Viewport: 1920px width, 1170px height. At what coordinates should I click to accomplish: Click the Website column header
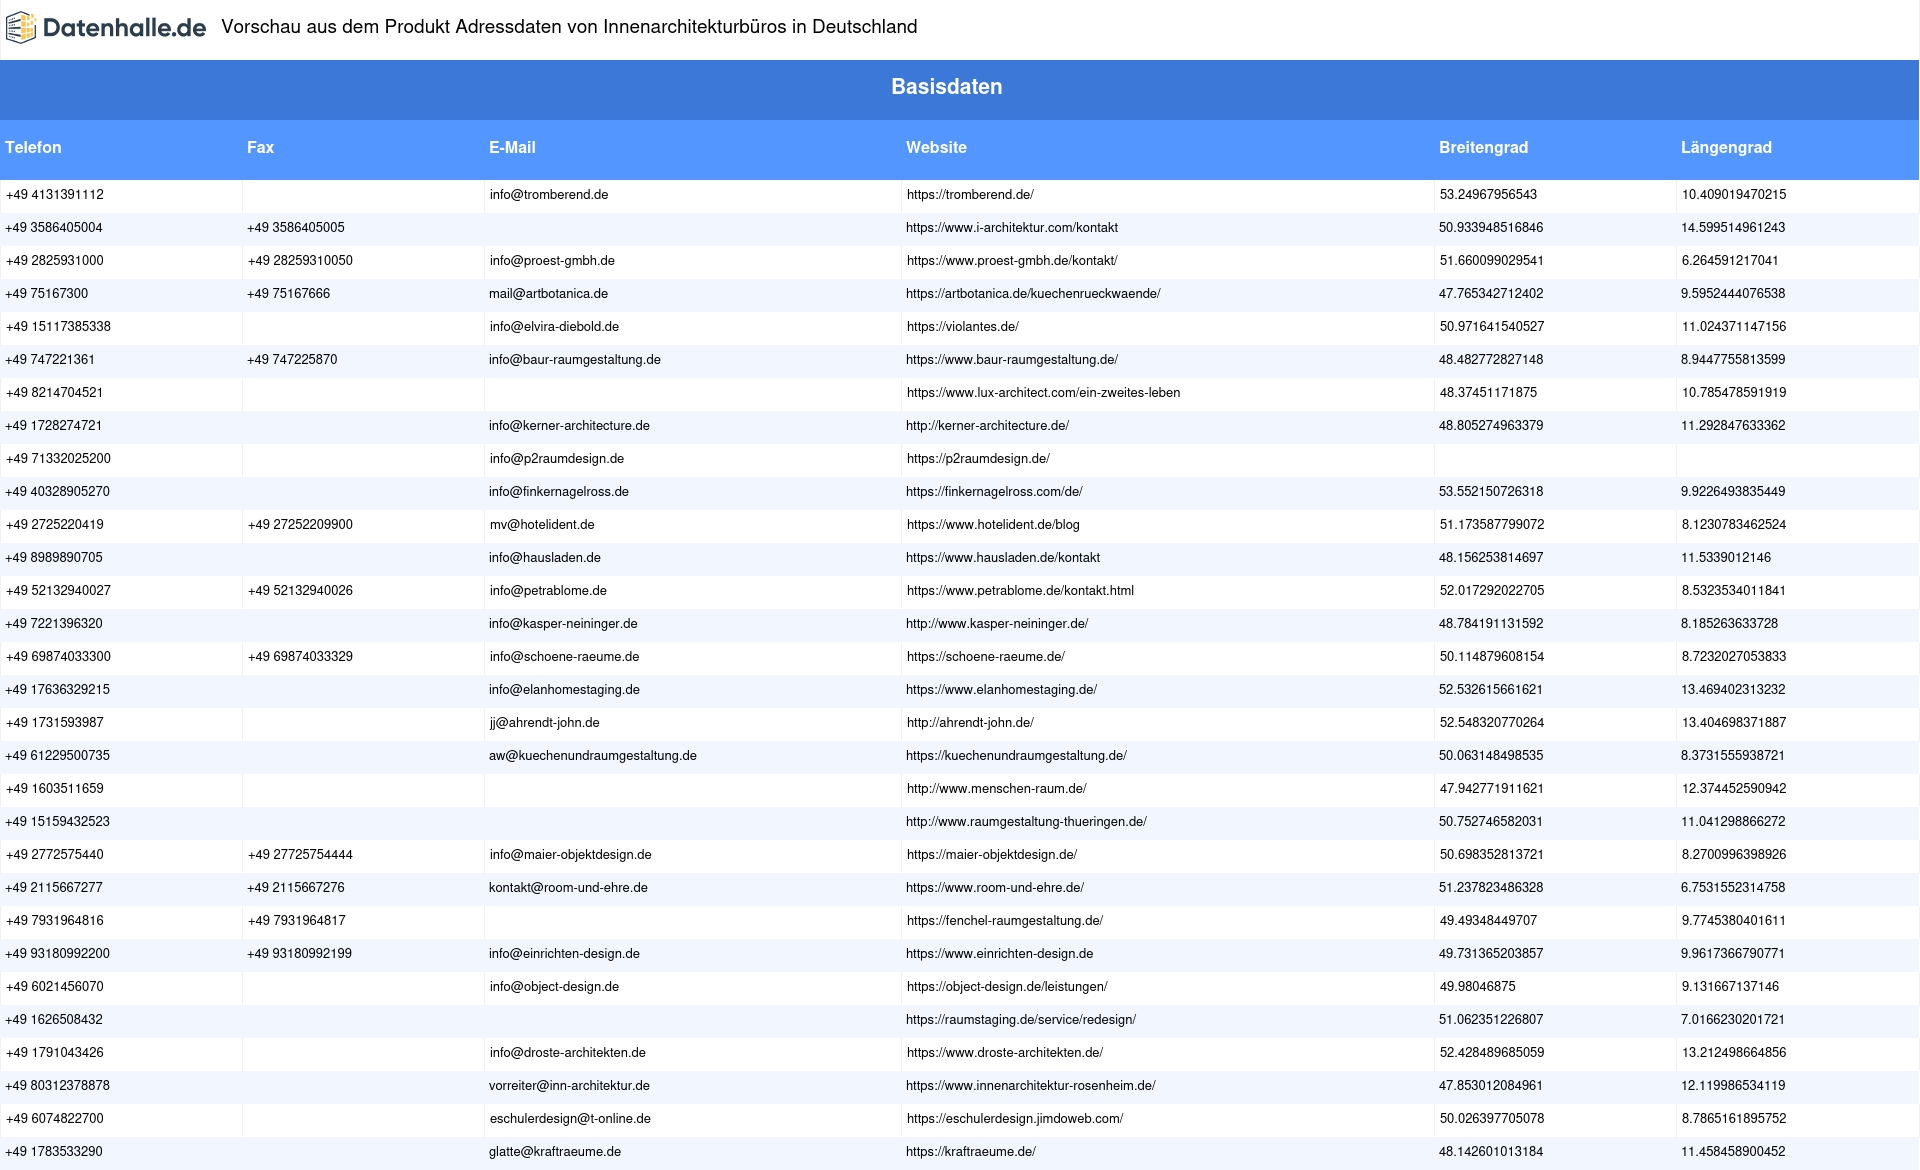pos(936,148)
